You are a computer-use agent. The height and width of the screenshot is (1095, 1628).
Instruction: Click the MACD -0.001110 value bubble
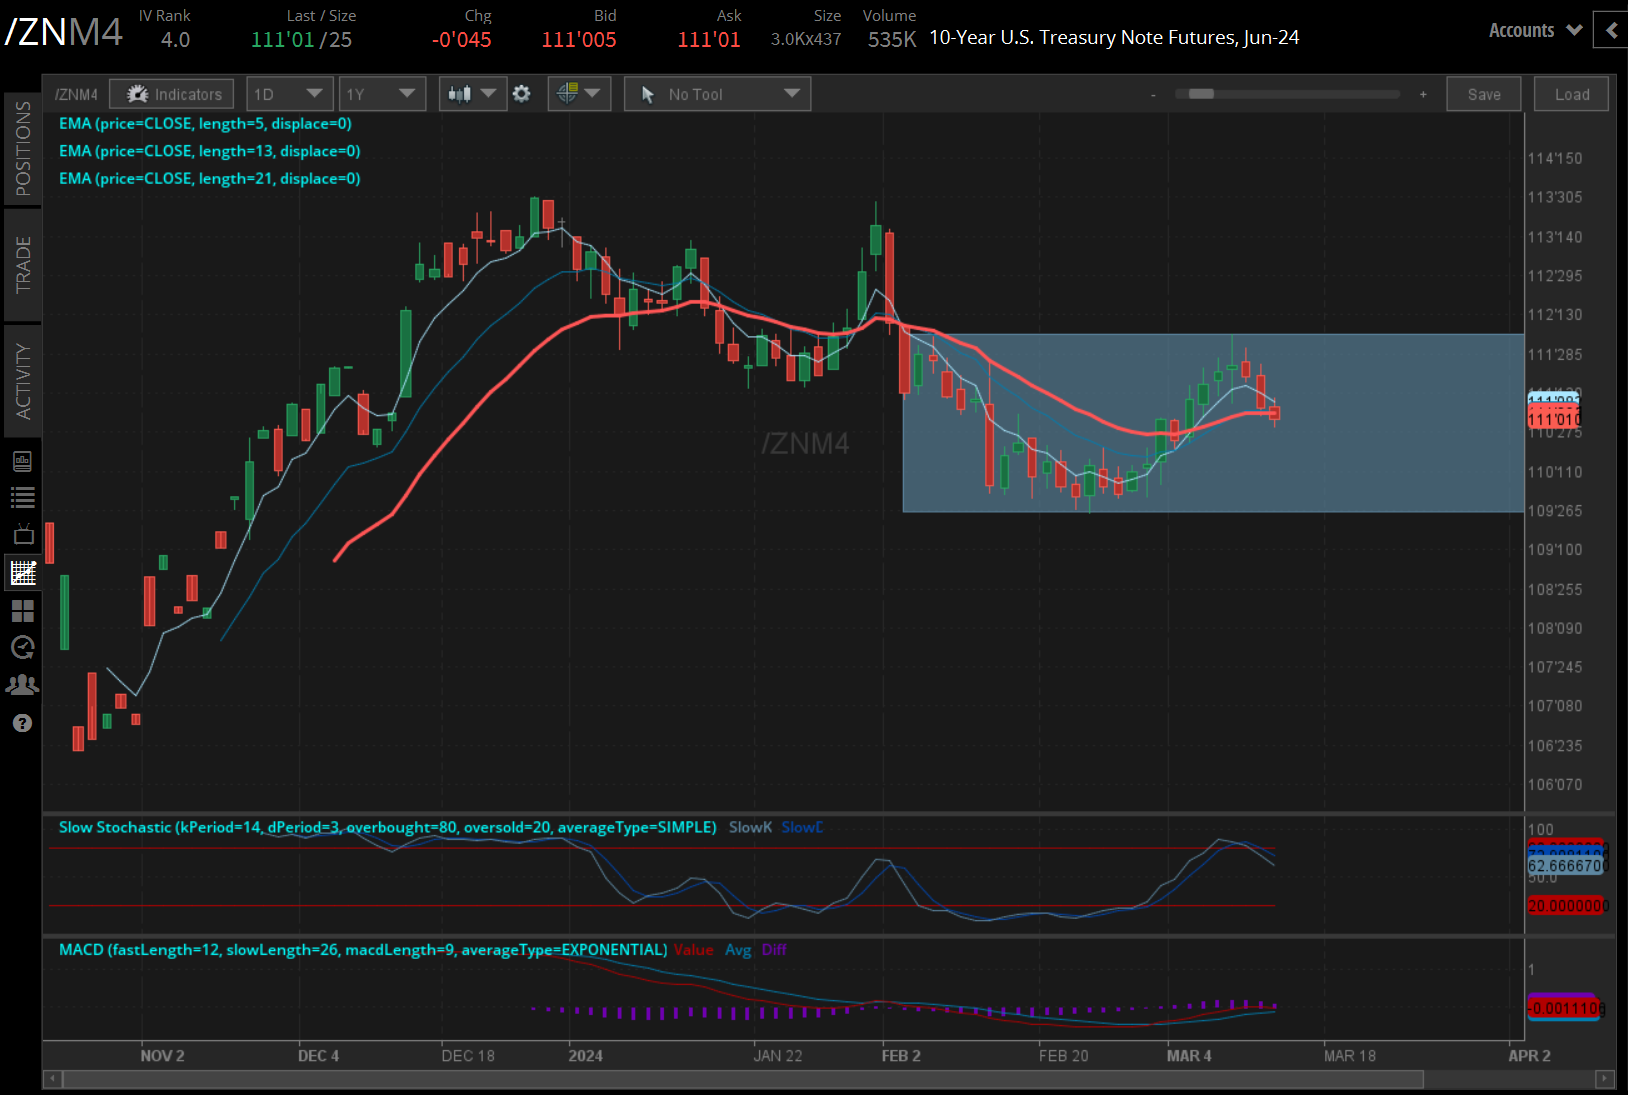coord(1567,1008)
